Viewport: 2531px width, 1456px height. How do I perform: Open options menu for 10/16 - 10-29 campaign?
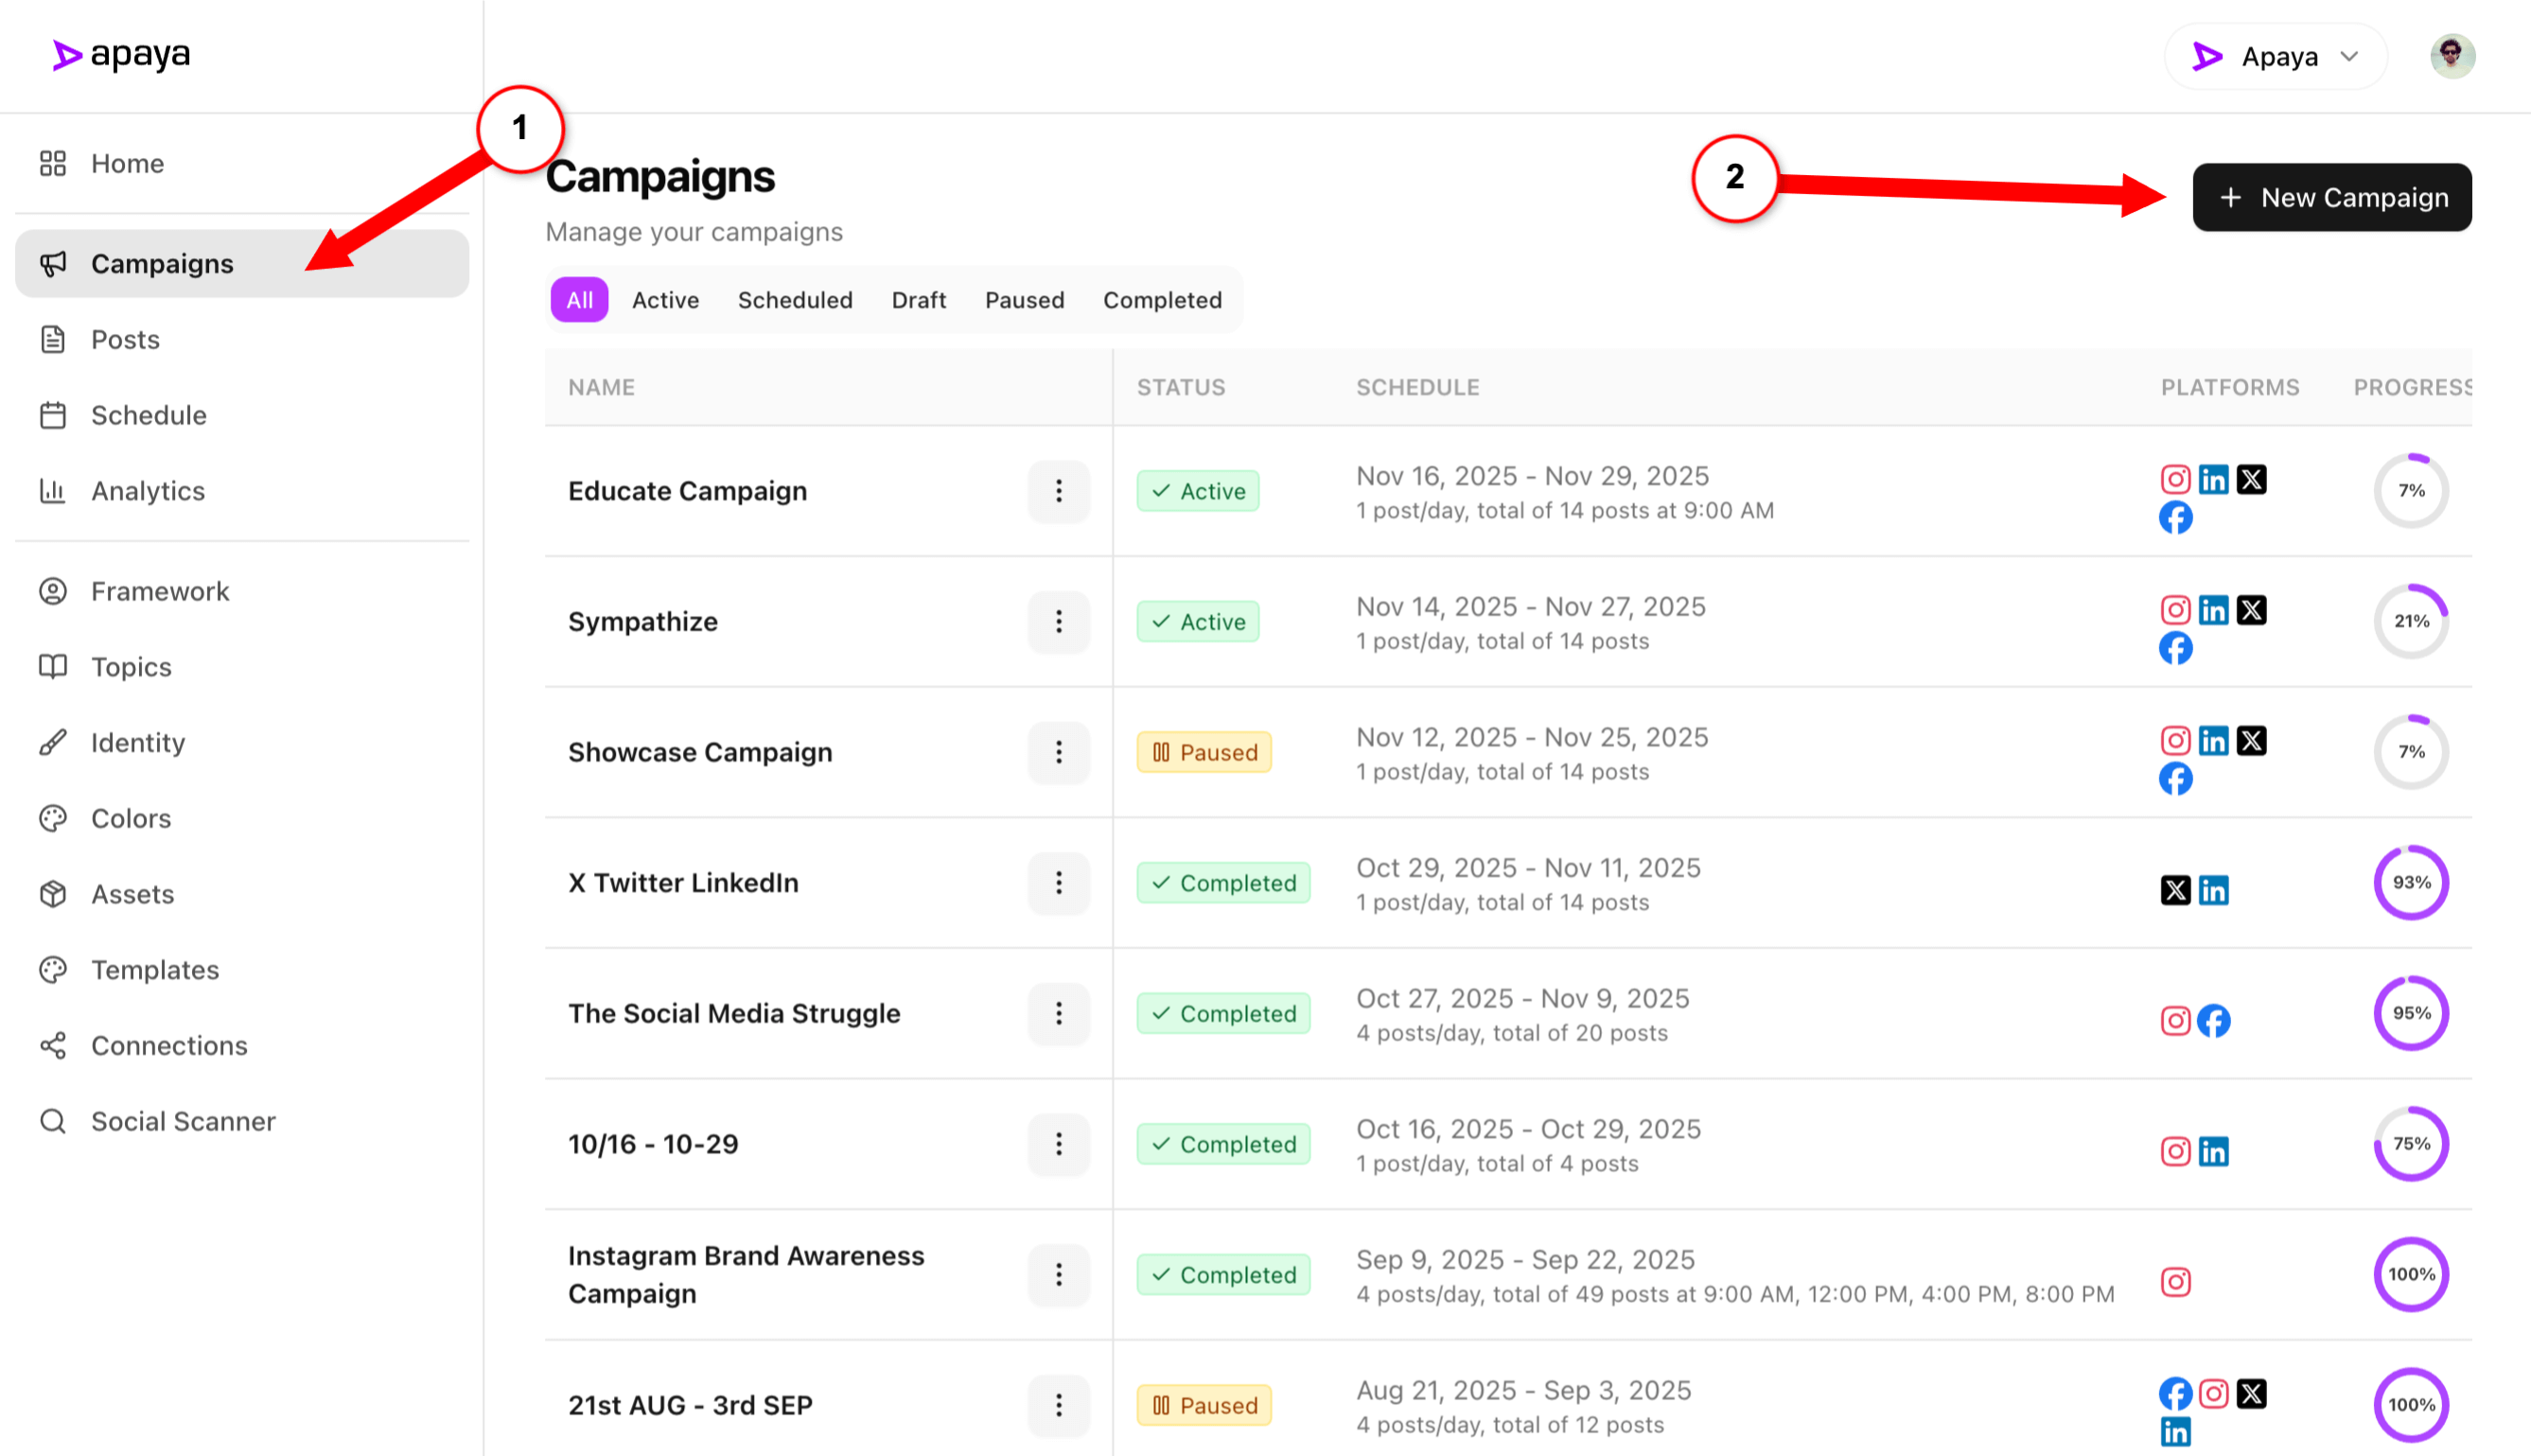pos(1058,1144)
